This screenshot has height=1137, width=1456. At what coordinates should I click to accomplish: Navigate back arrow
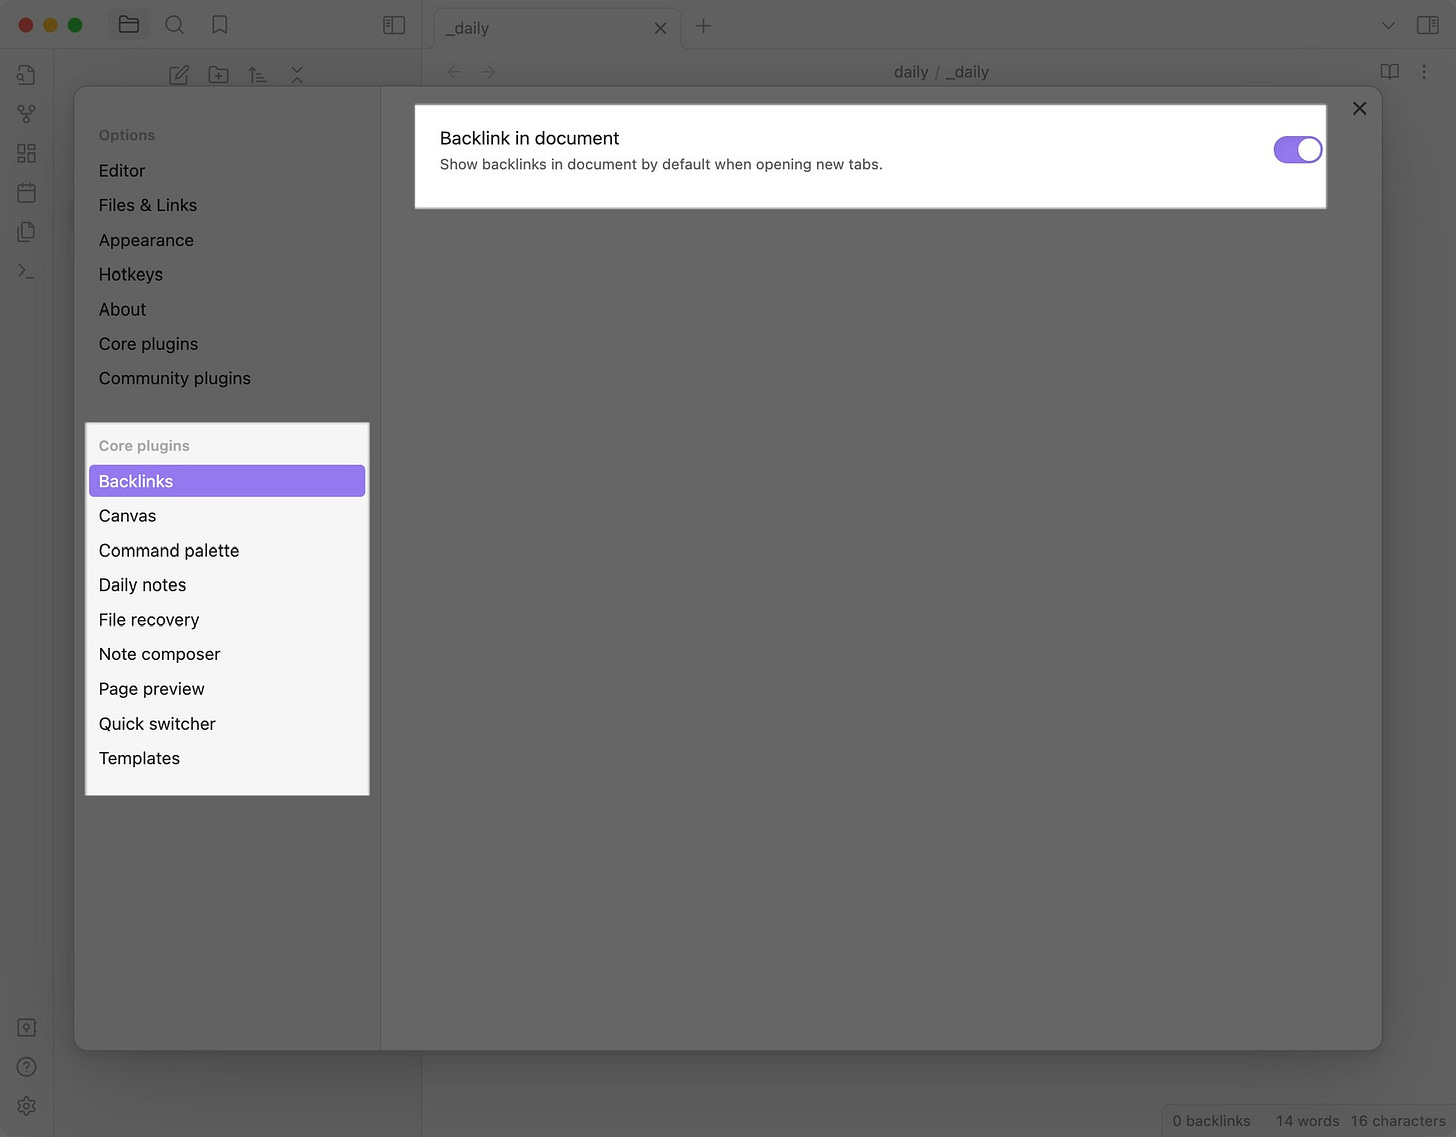click(454, 72)
